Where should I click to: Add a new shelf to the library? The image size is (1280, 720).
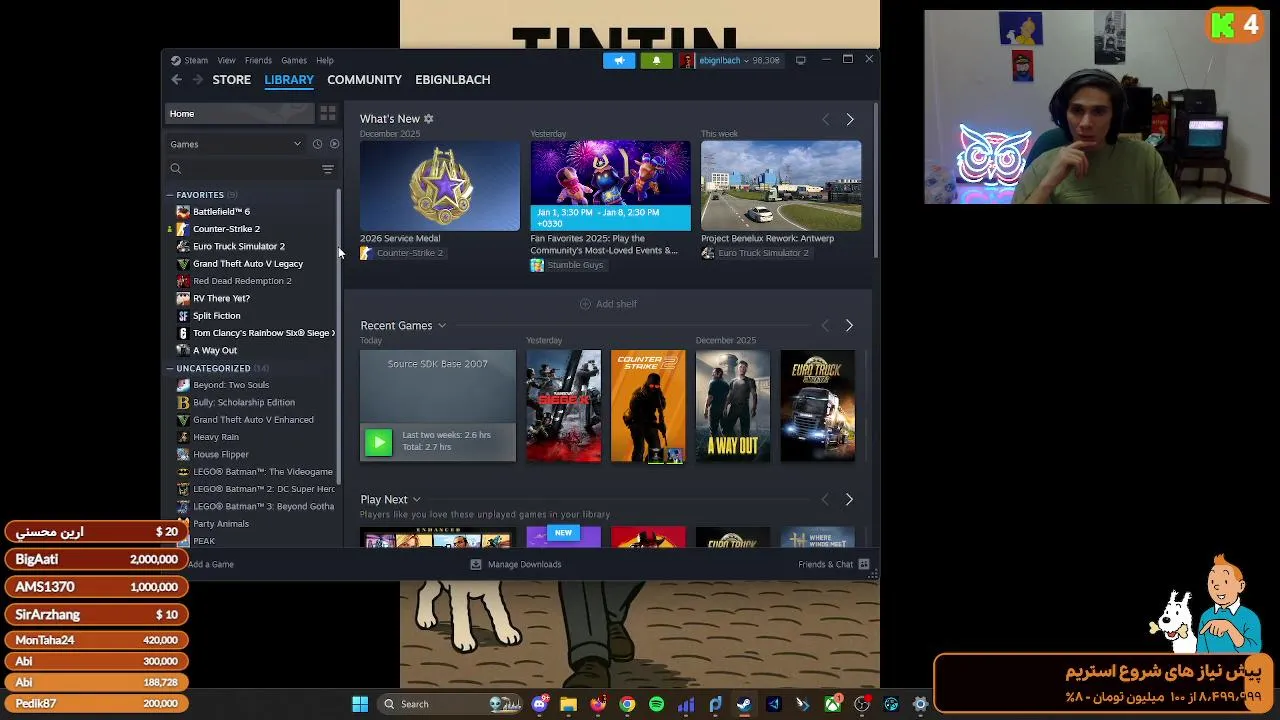[608, 304]
